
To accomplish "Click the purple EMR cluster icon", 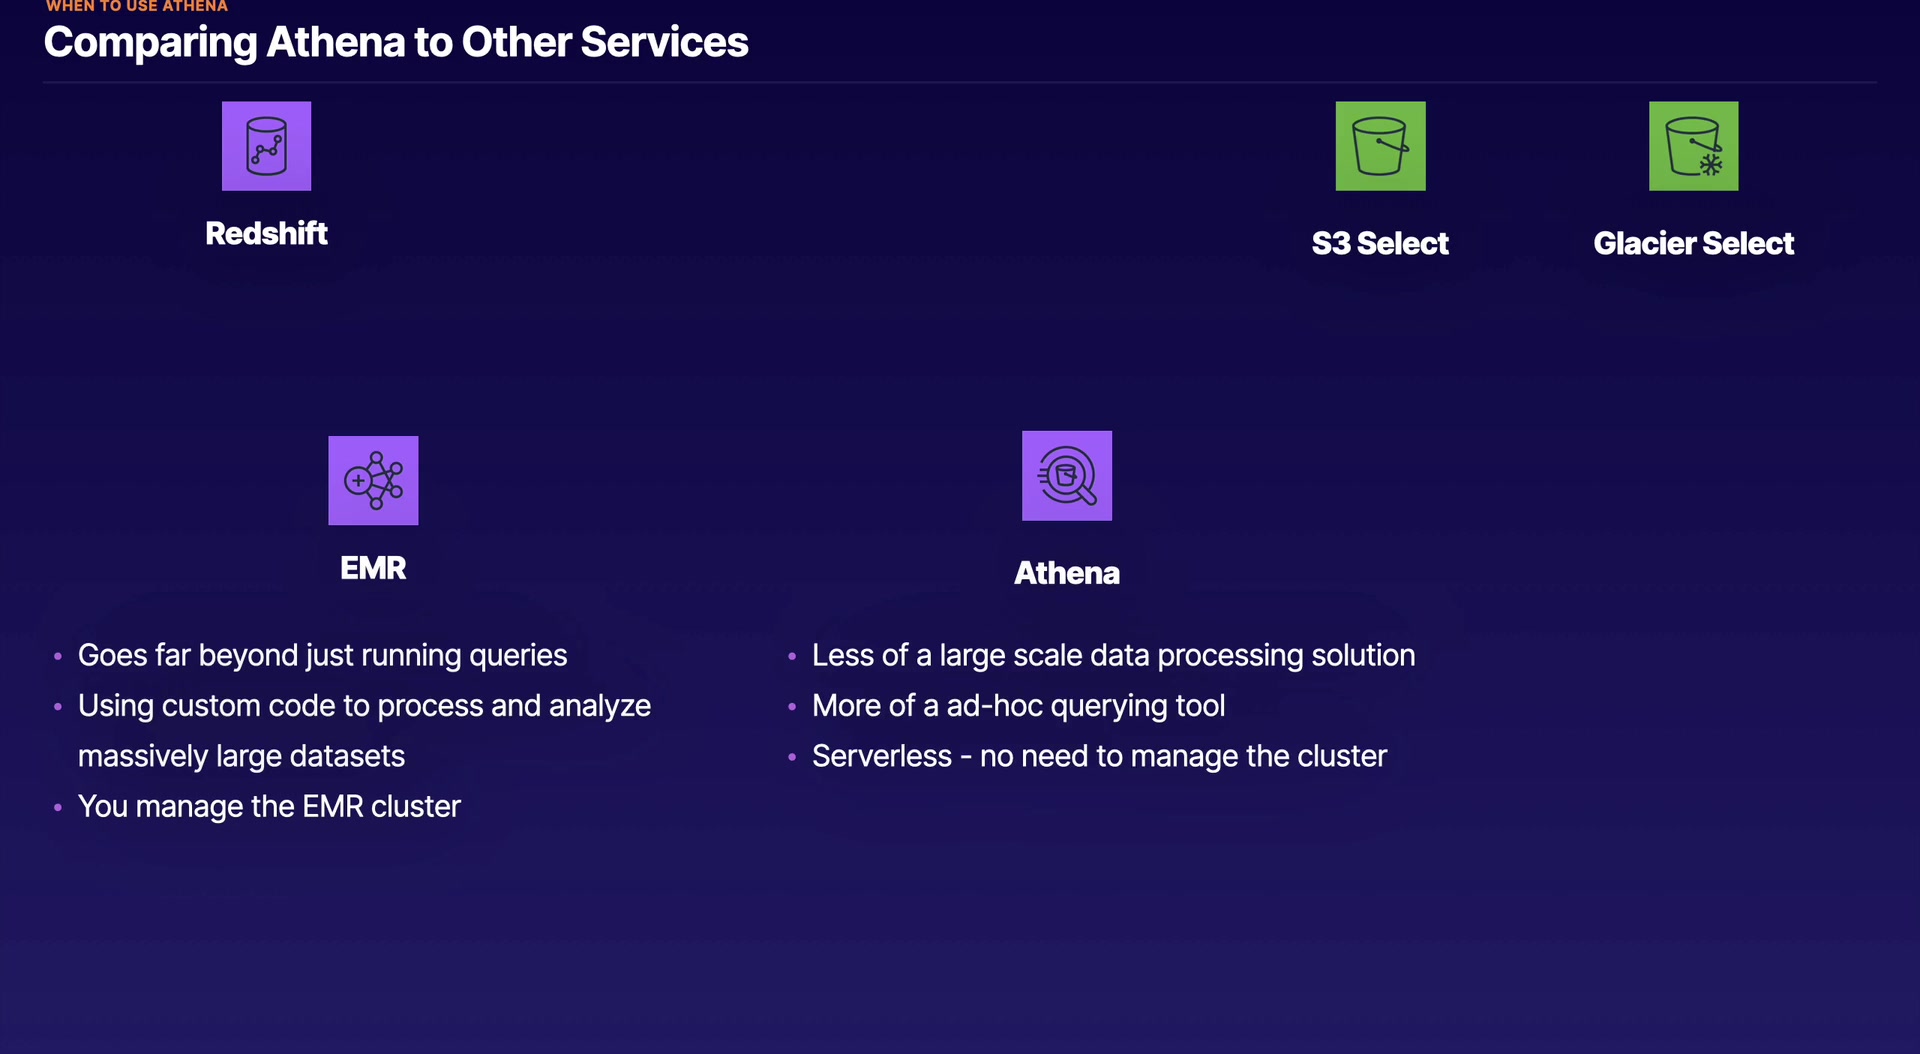I will 373,480.
